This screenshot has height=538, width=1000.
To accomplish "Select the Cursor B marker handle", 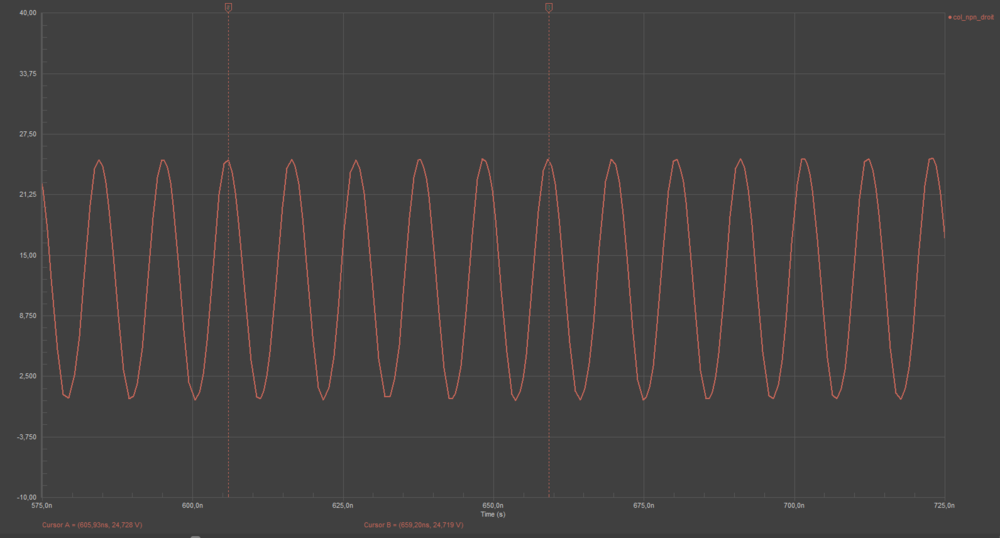I will point(549,7).
